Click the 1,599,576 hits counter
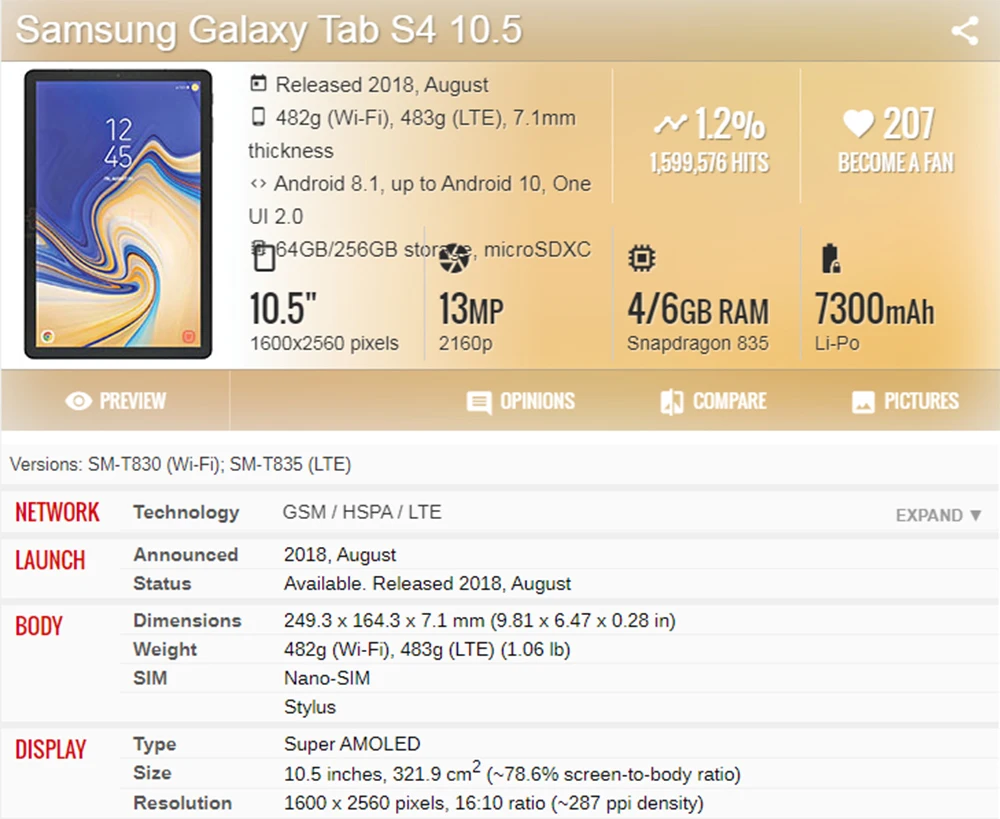Image resolution: width=1000 pixels, height=819 pixels. pyautogui.click(x=709, y=163)
